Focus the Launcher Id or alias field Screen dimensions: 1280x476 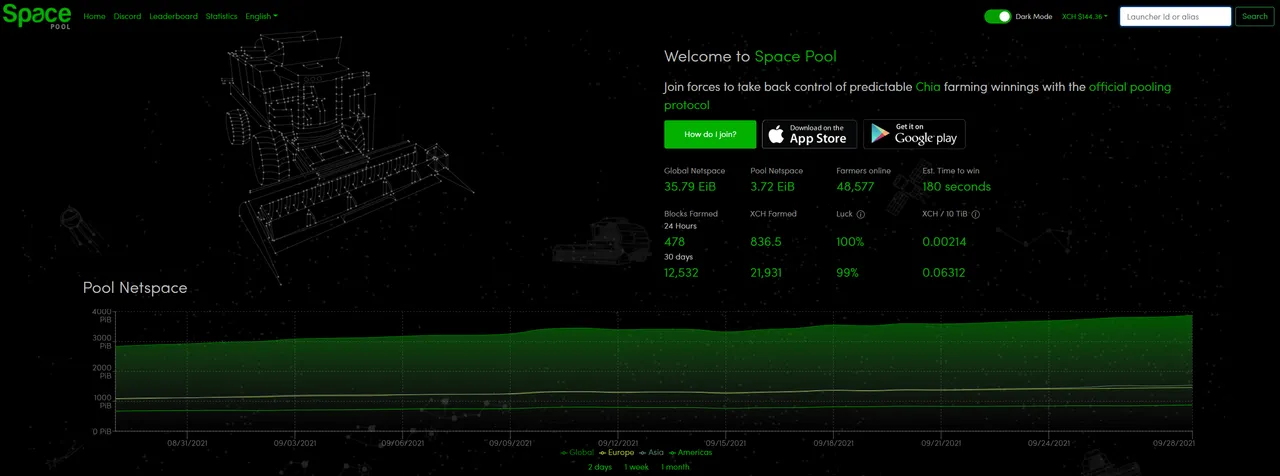[x=1175, y=16]
